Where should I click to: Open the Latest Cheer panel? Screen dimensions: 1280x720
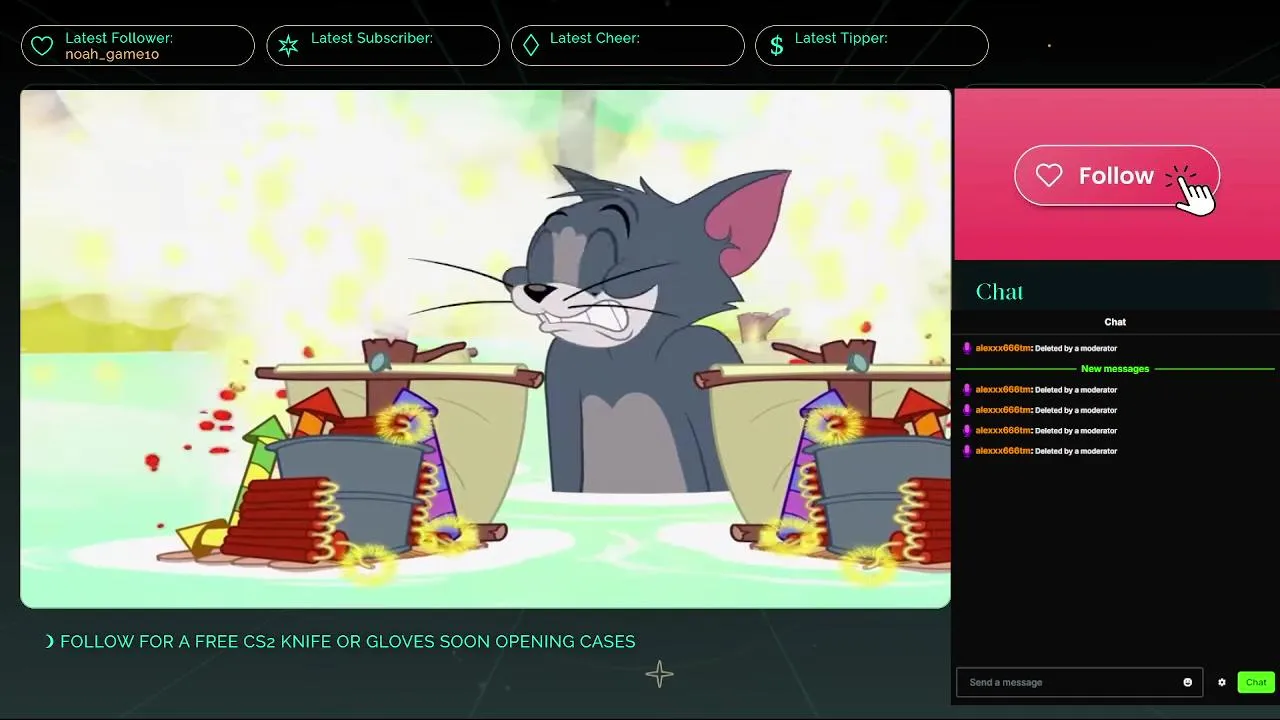pyautogui.click(x=628, y=46)
